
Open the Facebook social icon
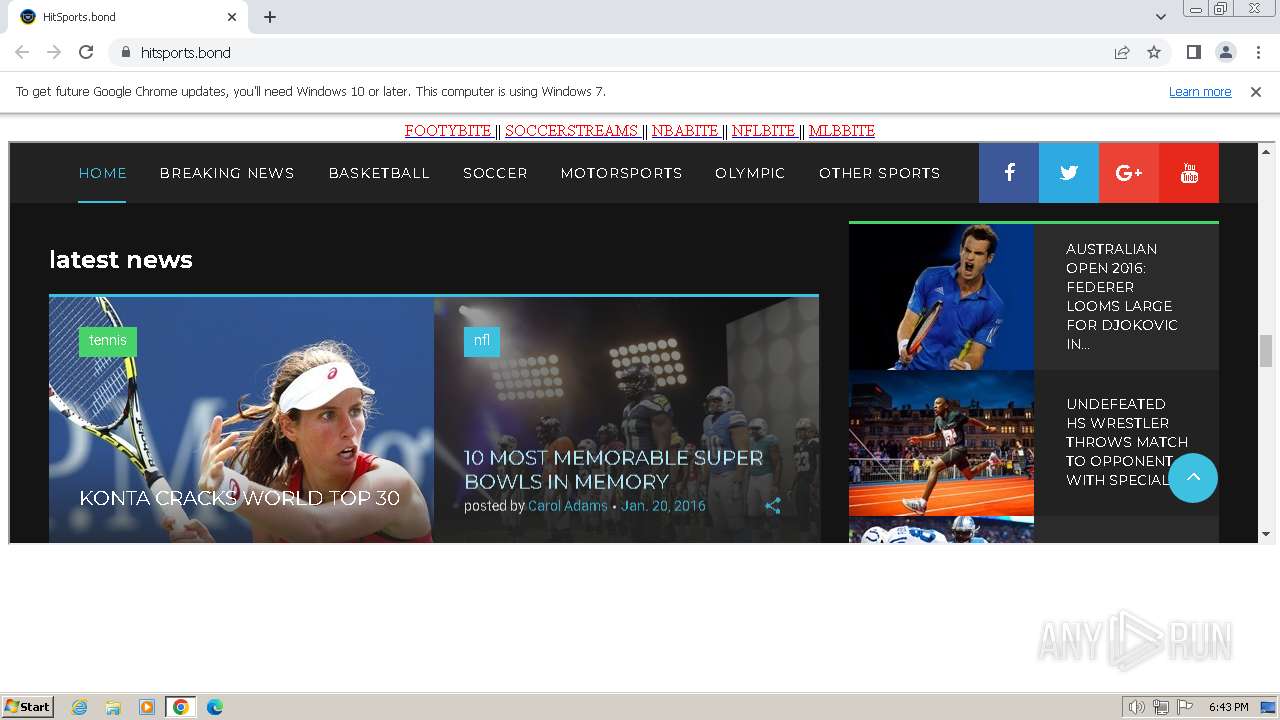[1009, 173]
